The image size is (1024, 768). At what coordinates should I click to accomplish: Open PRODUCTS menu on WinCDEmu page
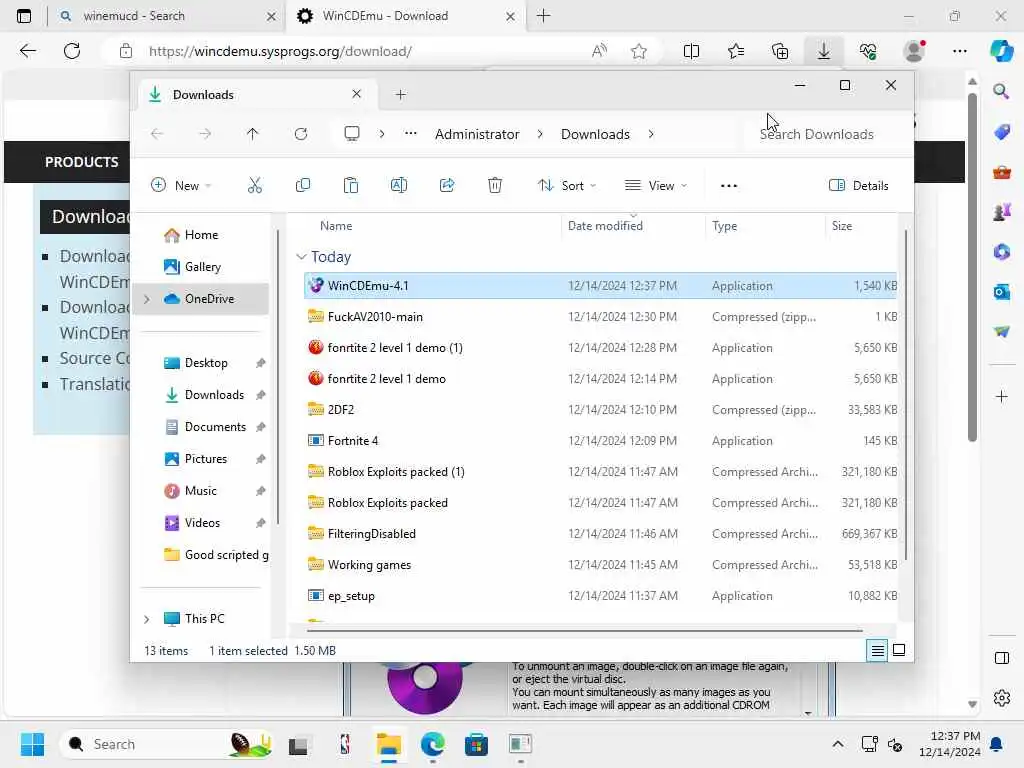(82, 162)
